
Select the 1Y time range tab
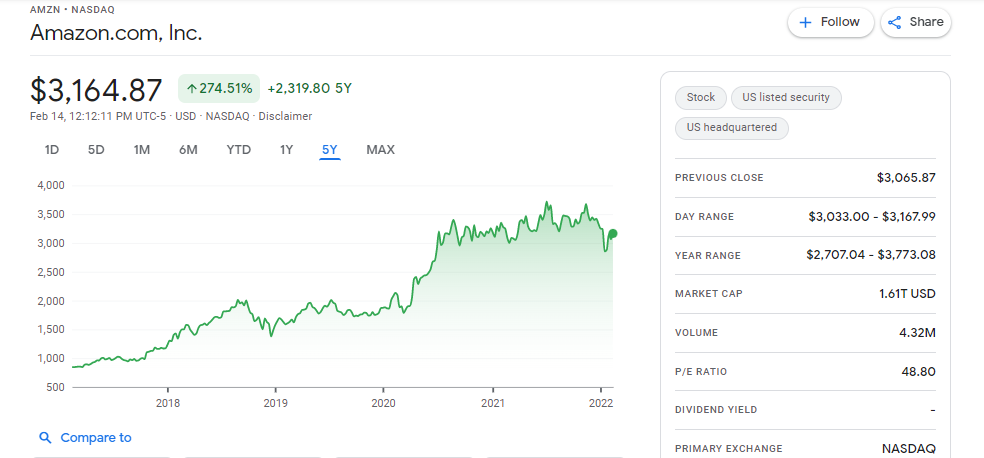click(x=286, y=150)
